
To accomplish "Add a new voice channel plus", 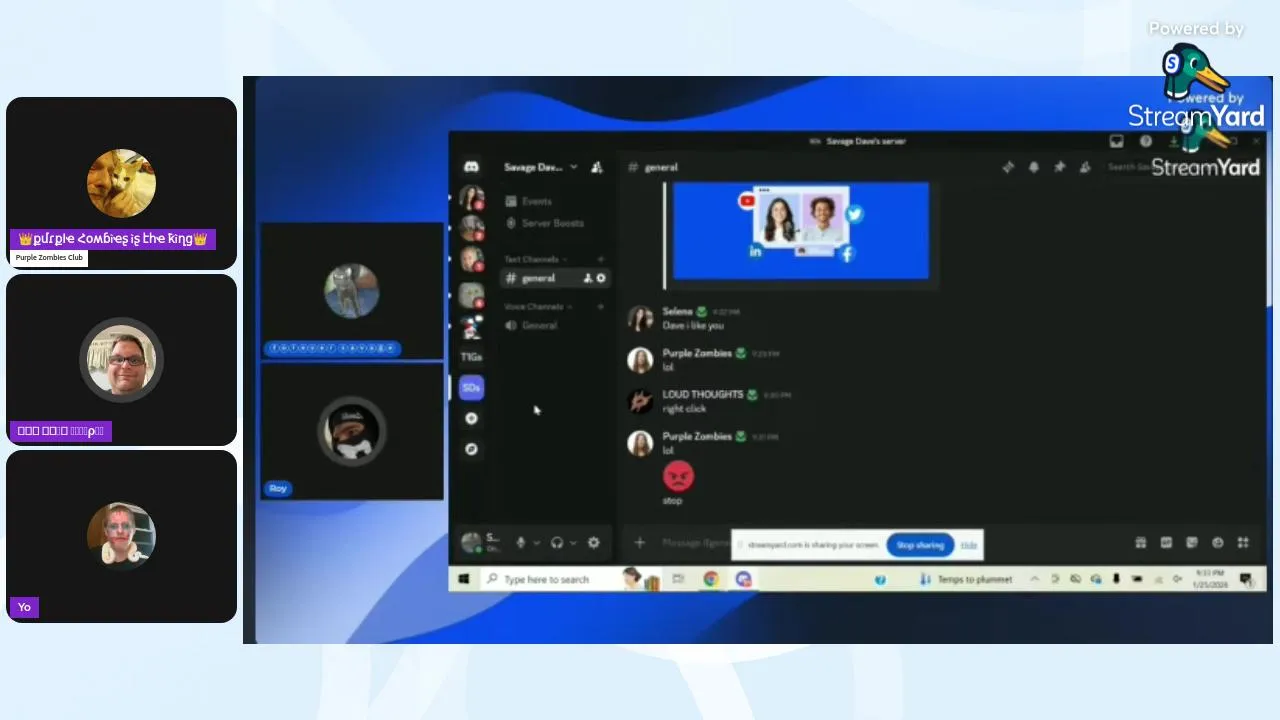I will 601,306.
